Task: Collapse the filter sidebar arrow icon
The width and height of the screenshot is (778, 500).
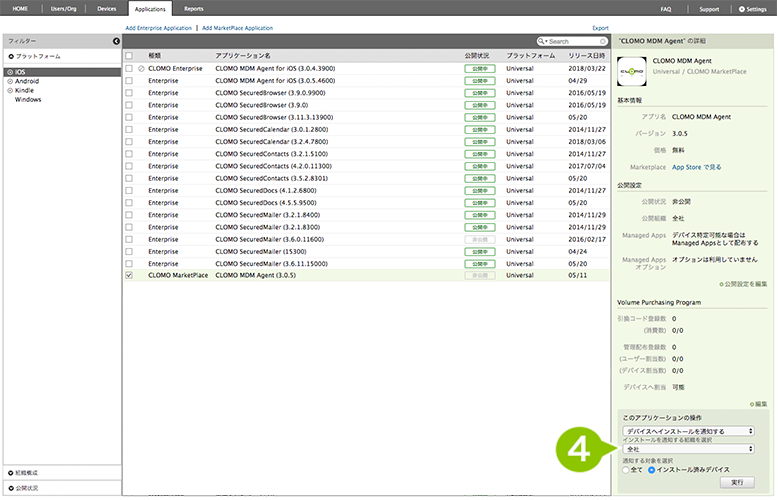Action: tap(116, 41)
